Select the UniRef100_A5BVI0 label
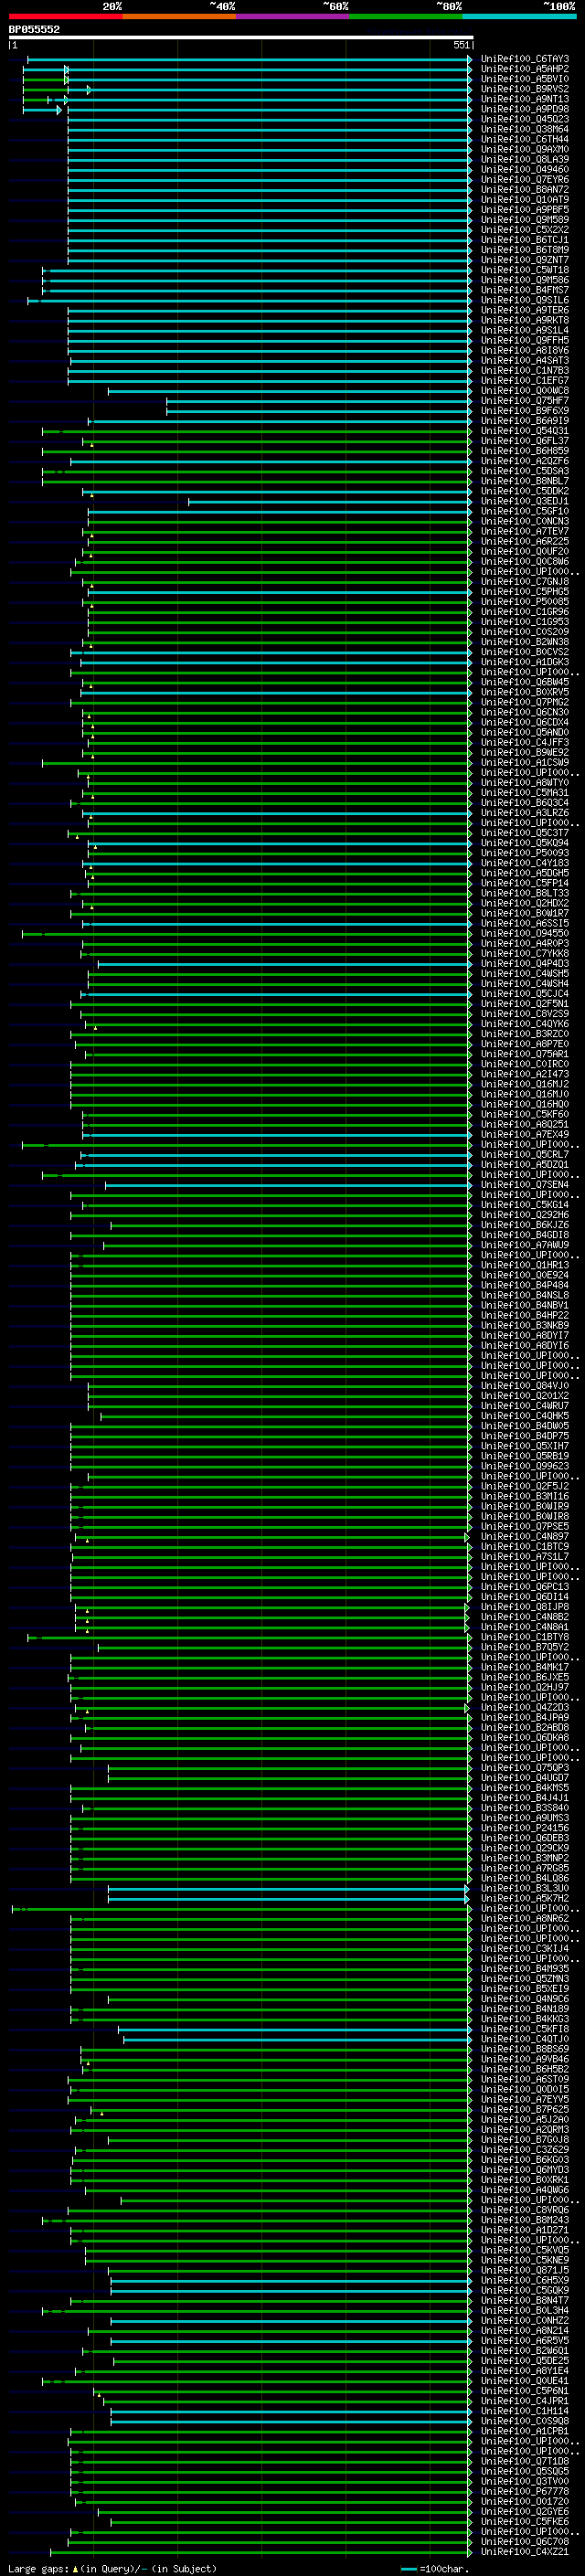 (x=525, y=79)
